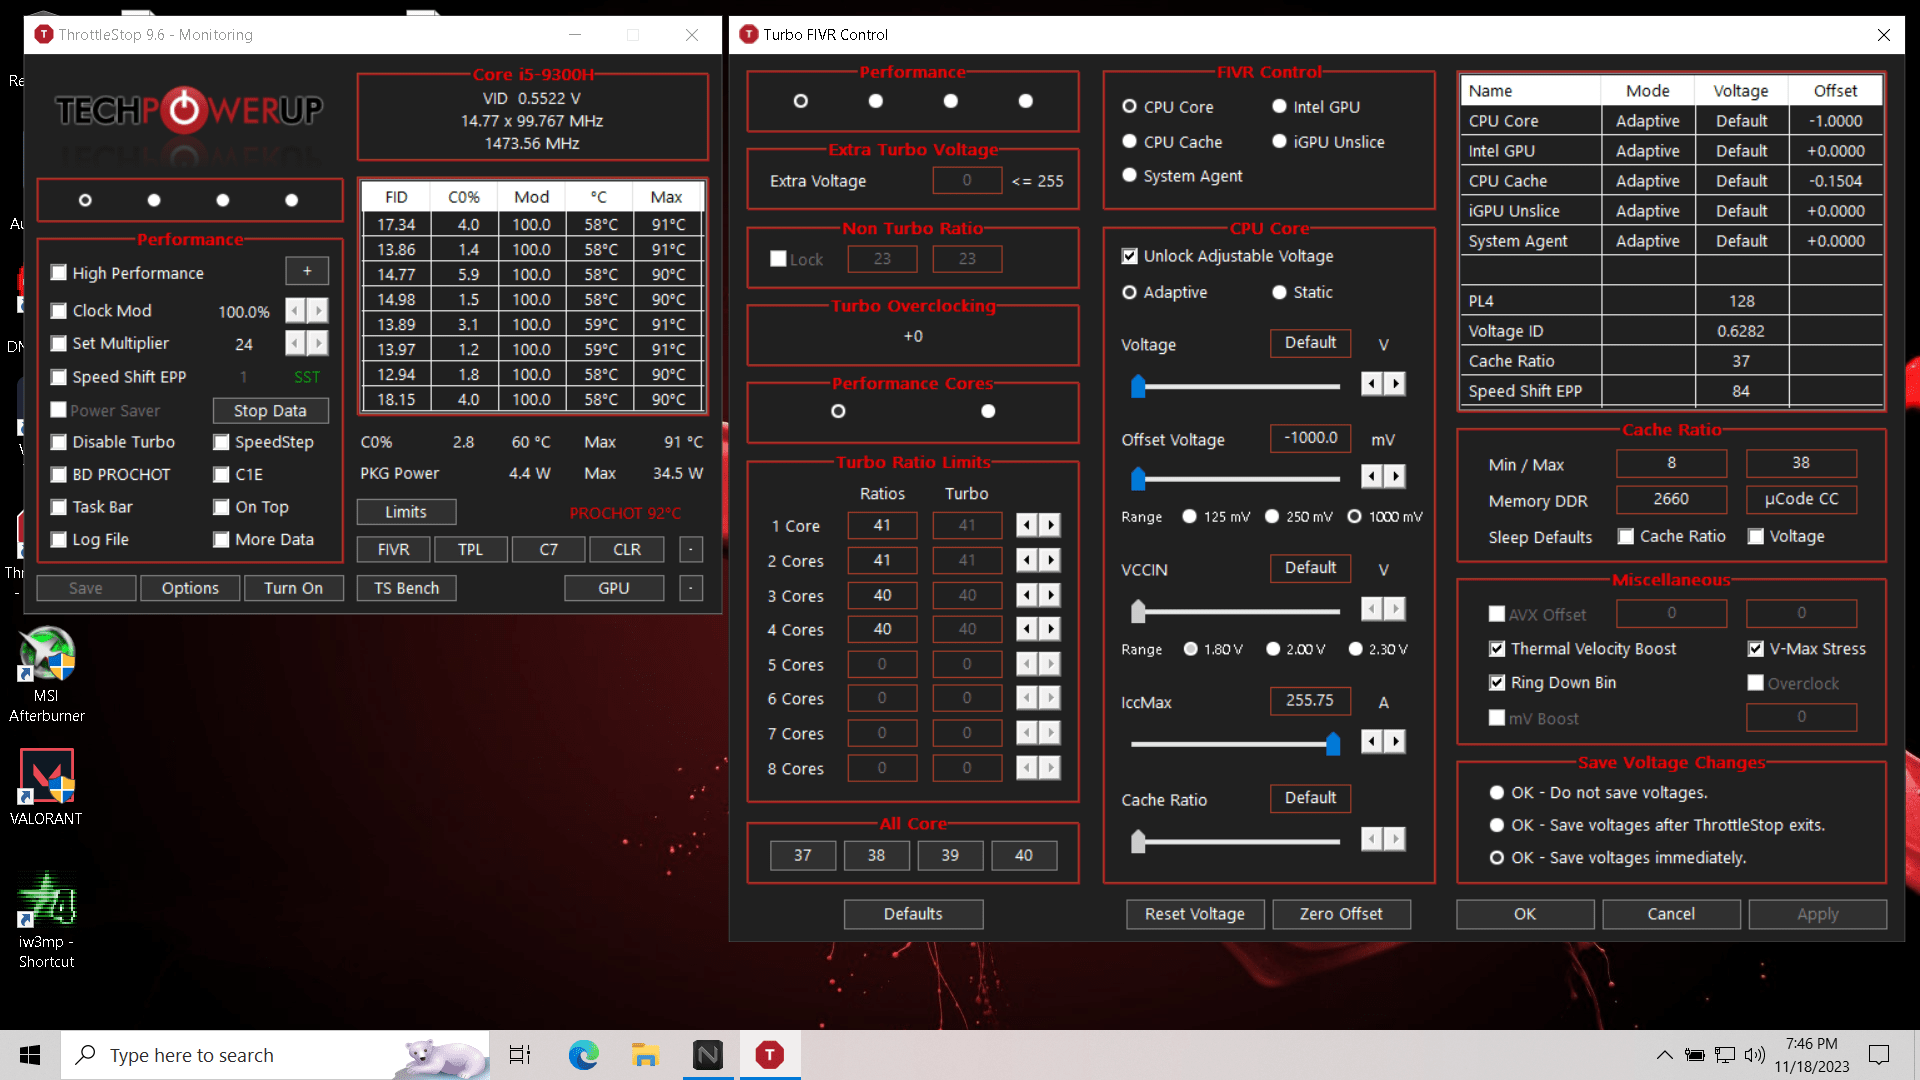Click the Extra Voltage input field
Image resolution: width=1920 pixels, height=1080 pixels.
[967, 181]
